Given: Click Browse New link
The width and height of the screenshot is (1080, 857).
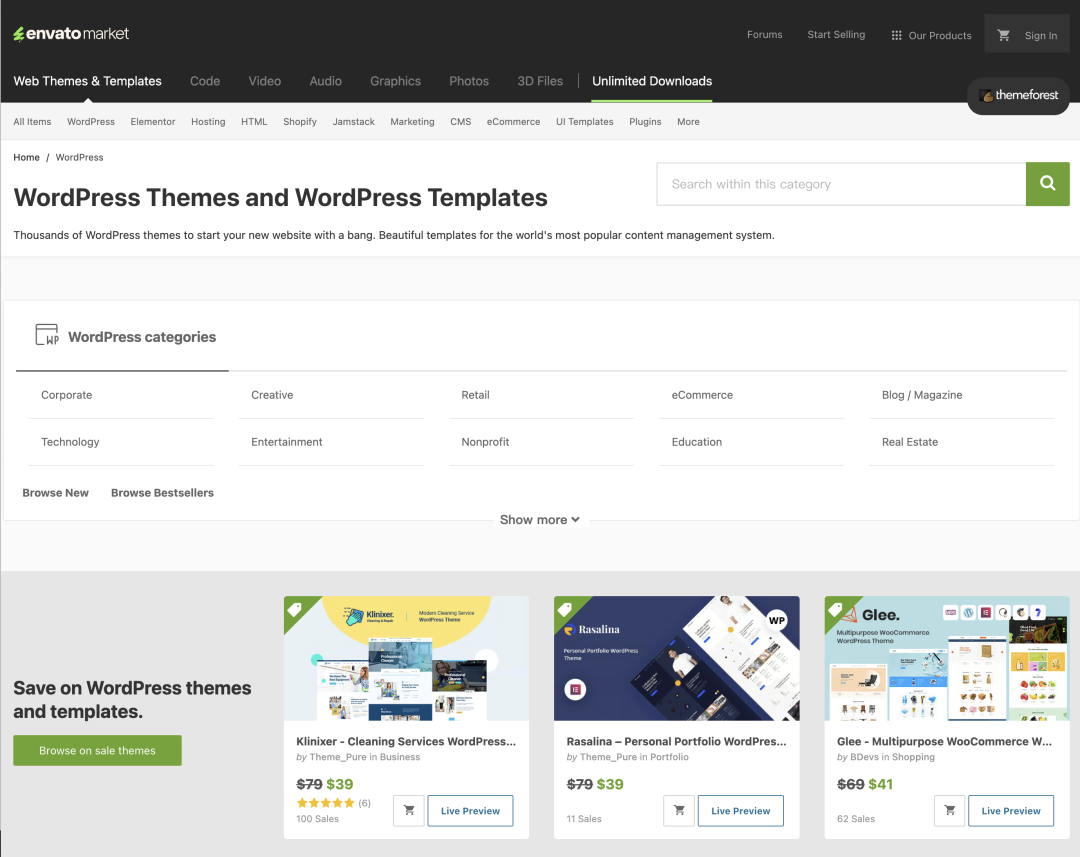Looking at the screenshot, I should [56, 493].
